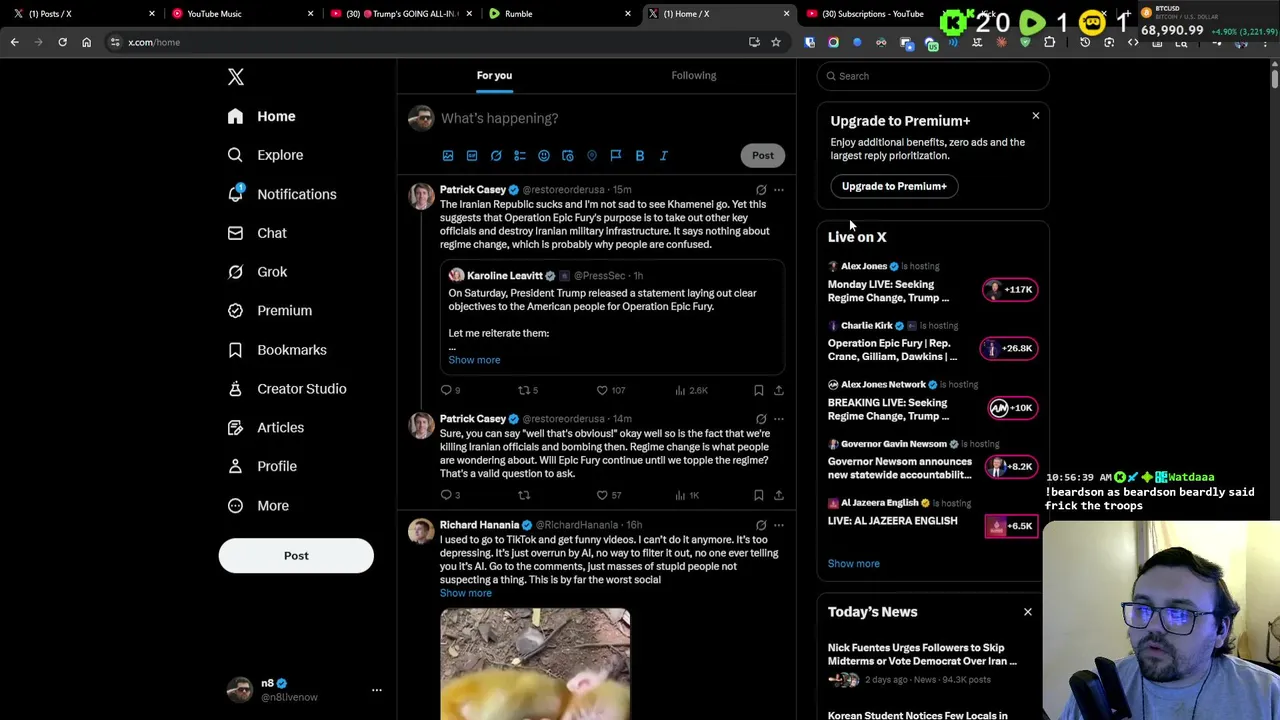Image resolution: width=1280 pixels, height=720 pixels.
Task: Reload the browser page
Action: tap(62, 42)
